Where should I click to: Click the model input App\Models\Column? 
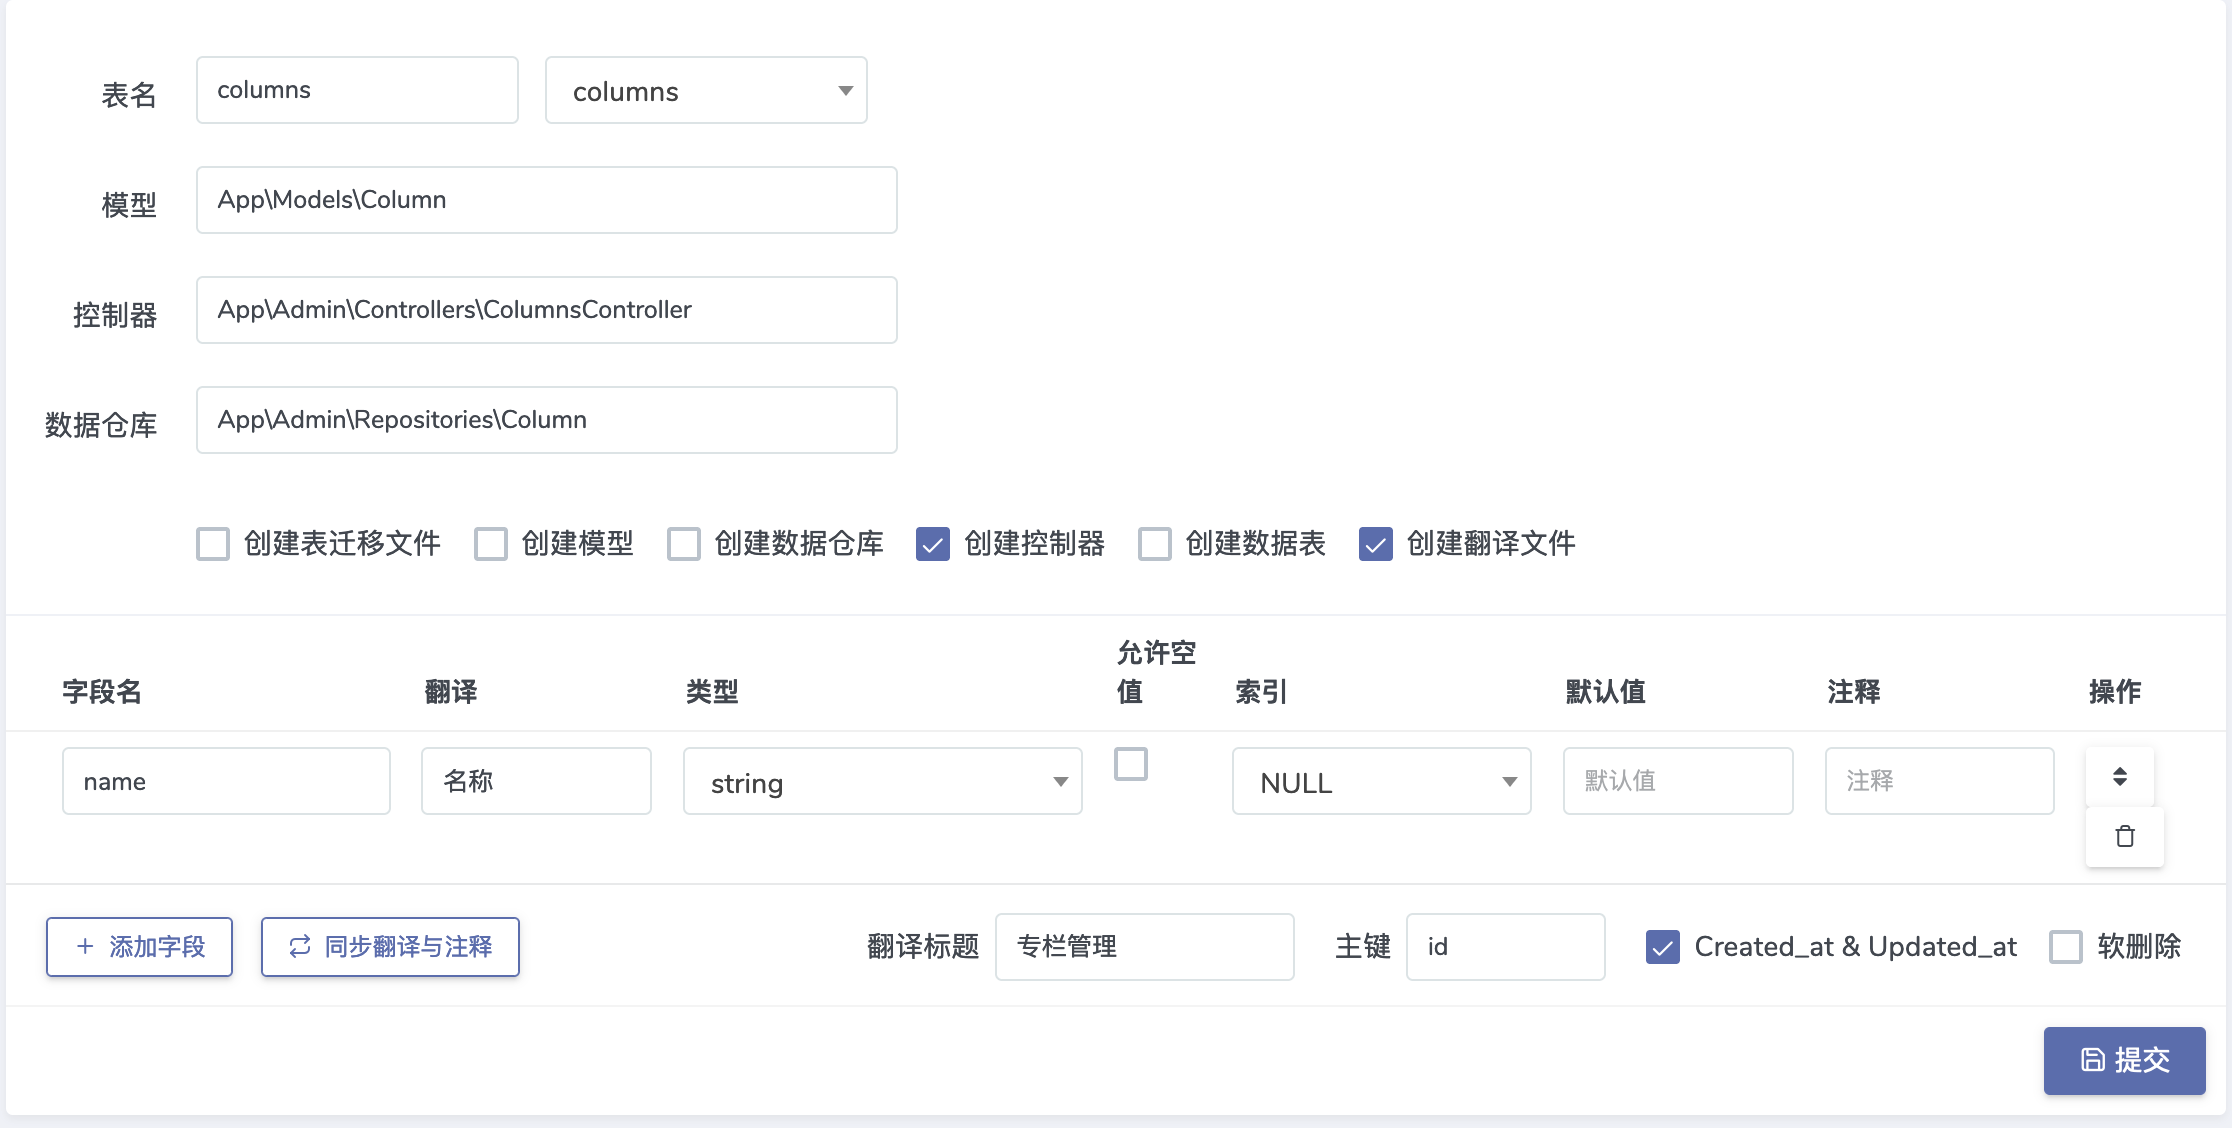click(546, 200)
